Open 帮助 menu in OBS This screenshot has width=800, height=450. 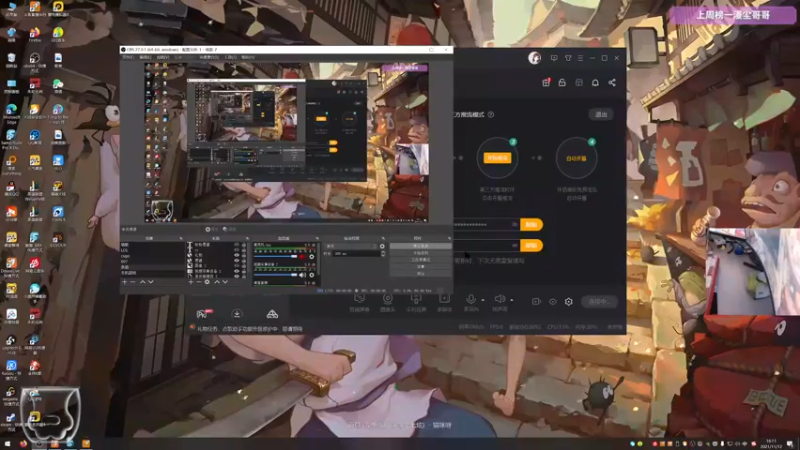click(x=248, y=57)
